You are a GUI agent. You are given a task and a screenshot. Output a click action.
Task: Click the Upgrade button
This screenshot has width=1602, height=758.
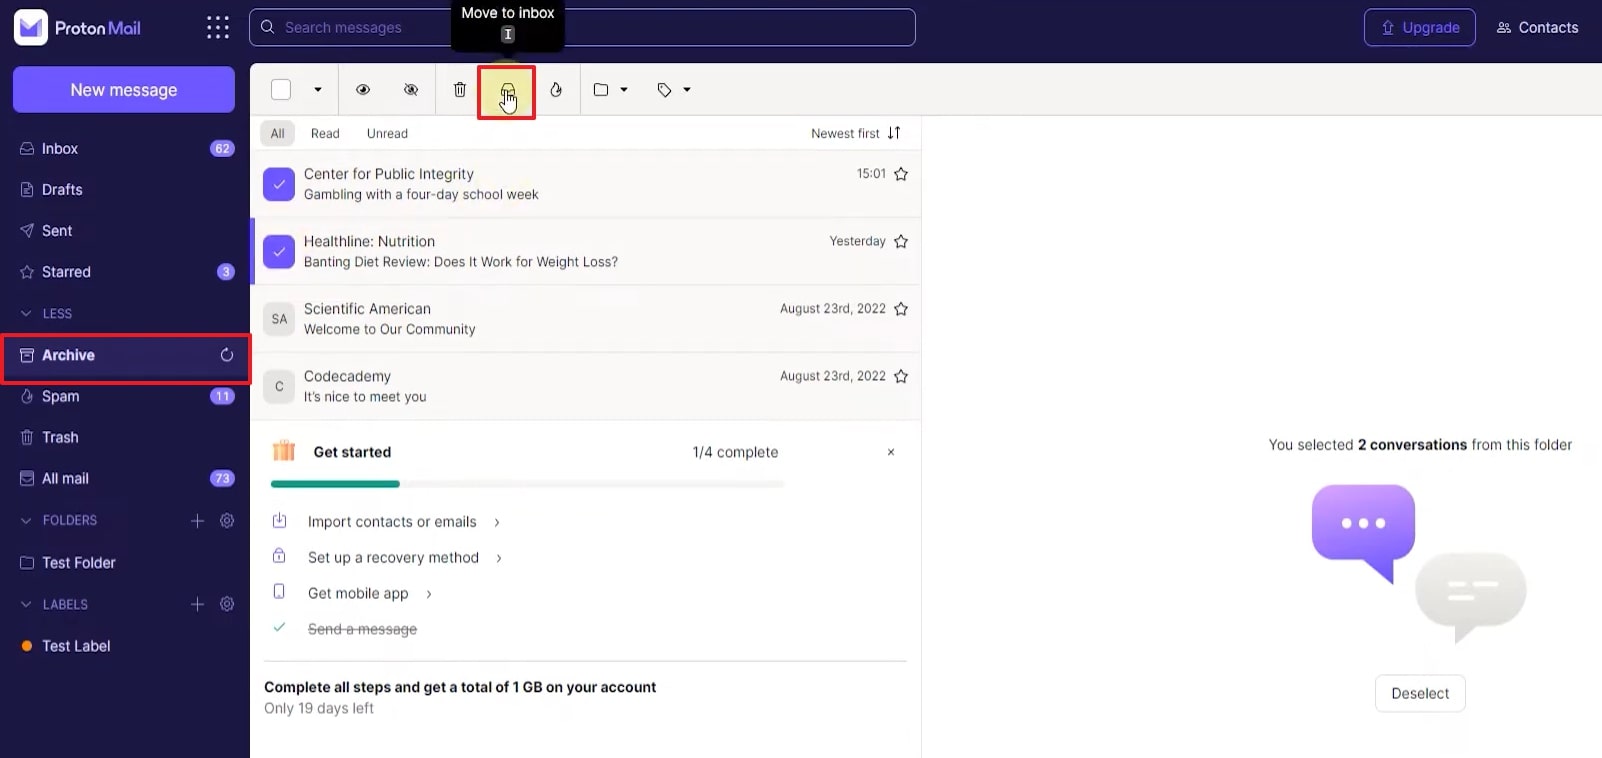(1420, 28)
